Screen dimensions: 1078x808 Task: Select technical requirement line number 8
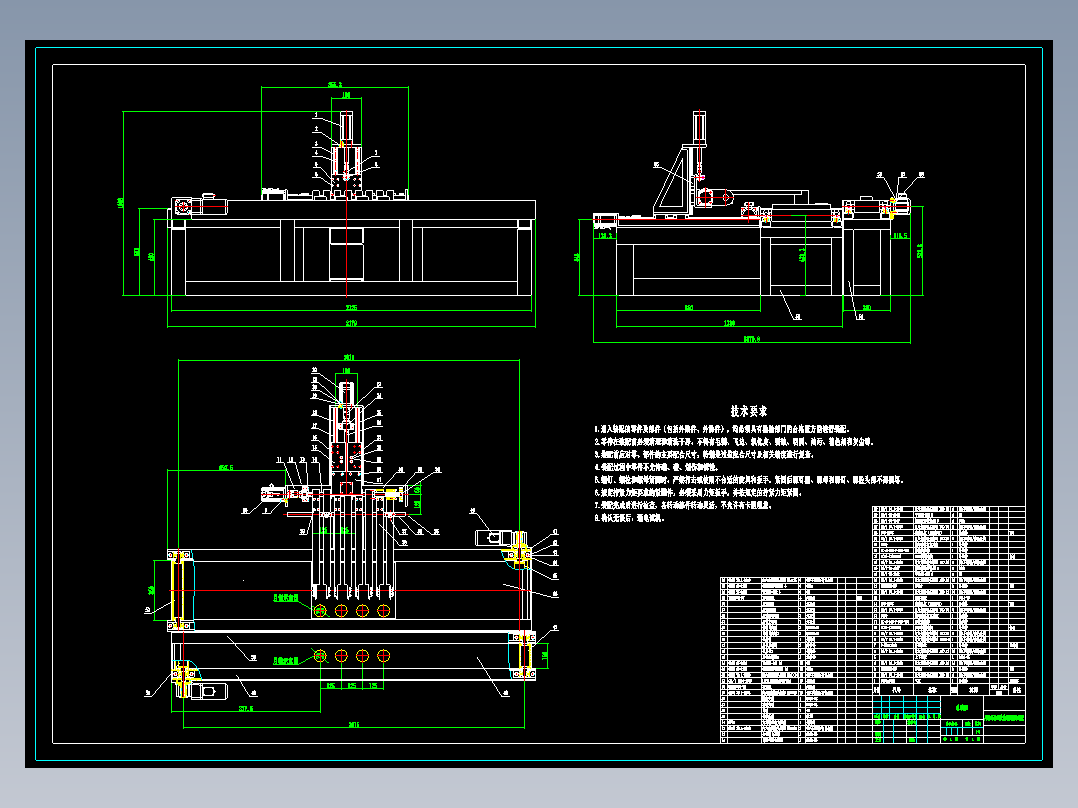click(x=629, y=518)
